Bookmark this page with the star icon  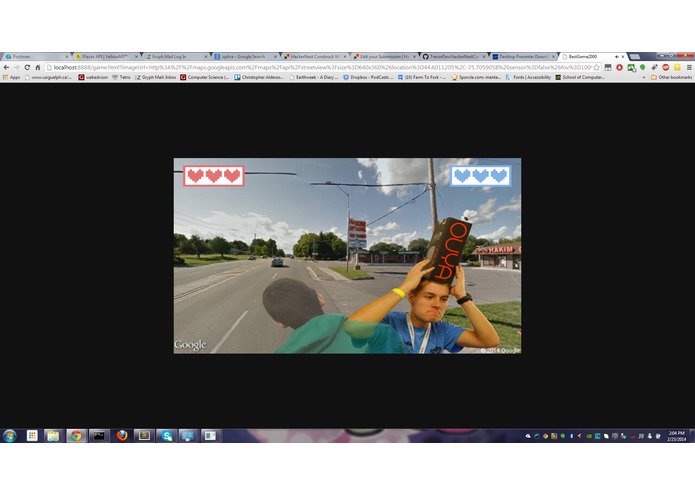[596, 67]
